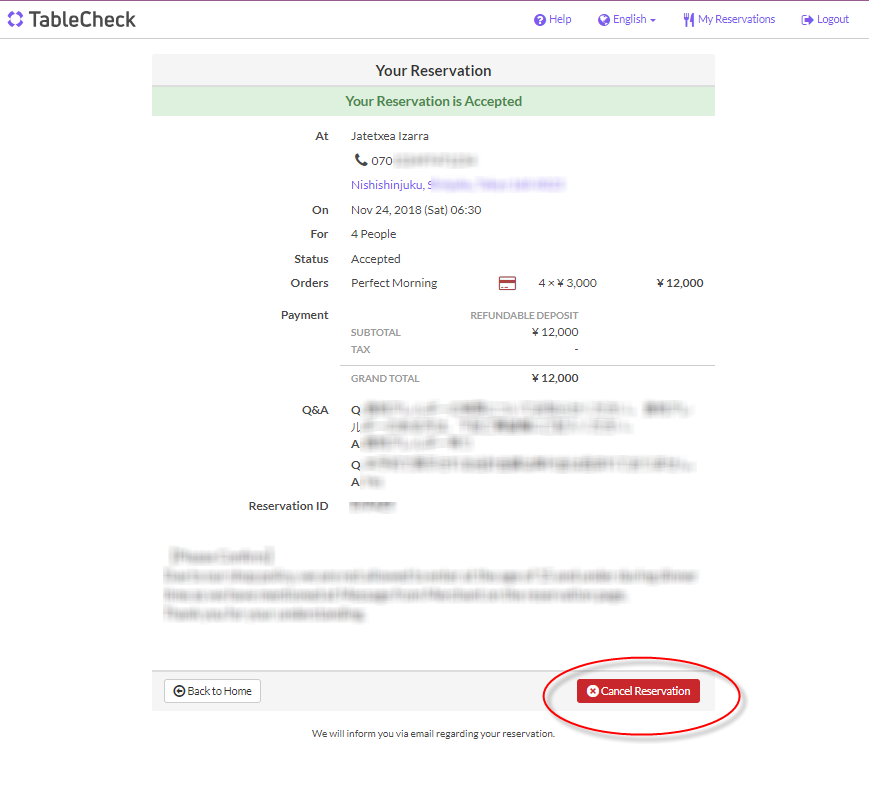The height and width of the screenshot is (786, 869).
Task: Select Help in the top navigation
Action: click(x=560, y=19)
